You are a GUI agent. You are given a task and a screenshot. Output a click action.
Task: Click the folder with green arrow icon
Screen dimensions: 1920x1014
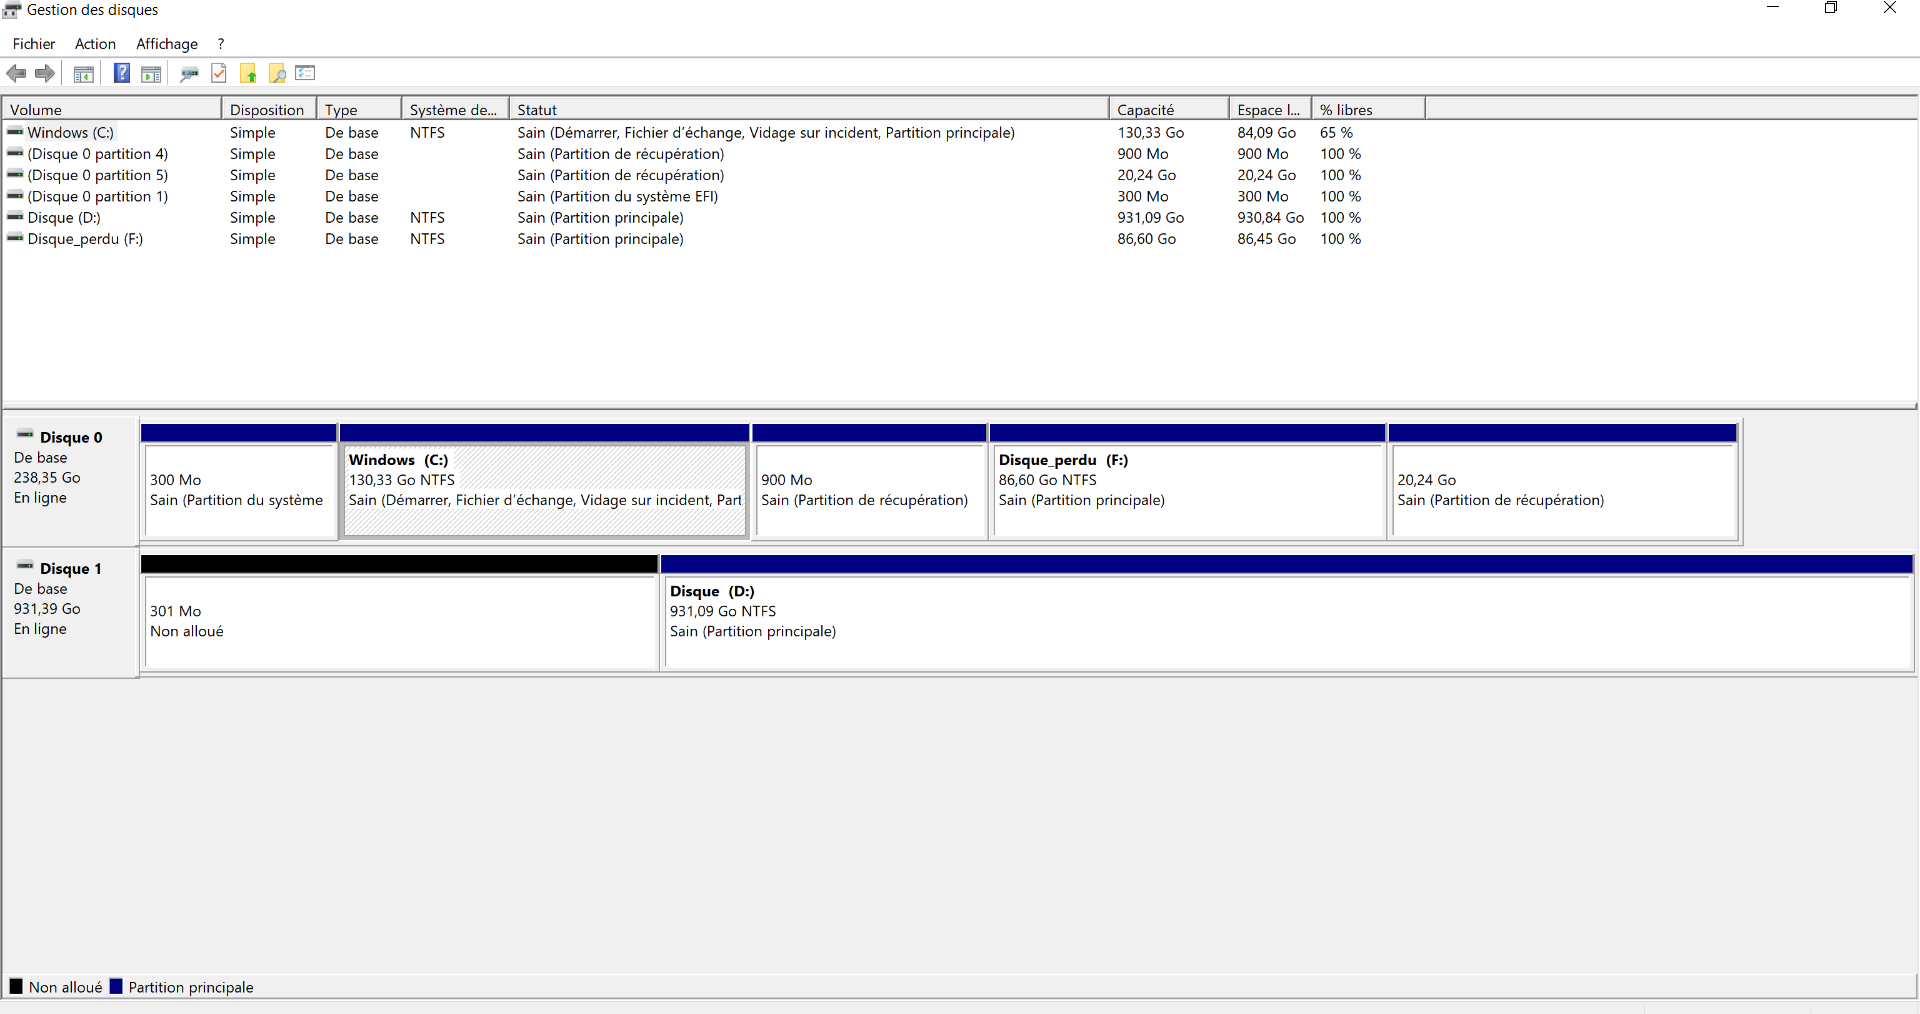point(248,73)
